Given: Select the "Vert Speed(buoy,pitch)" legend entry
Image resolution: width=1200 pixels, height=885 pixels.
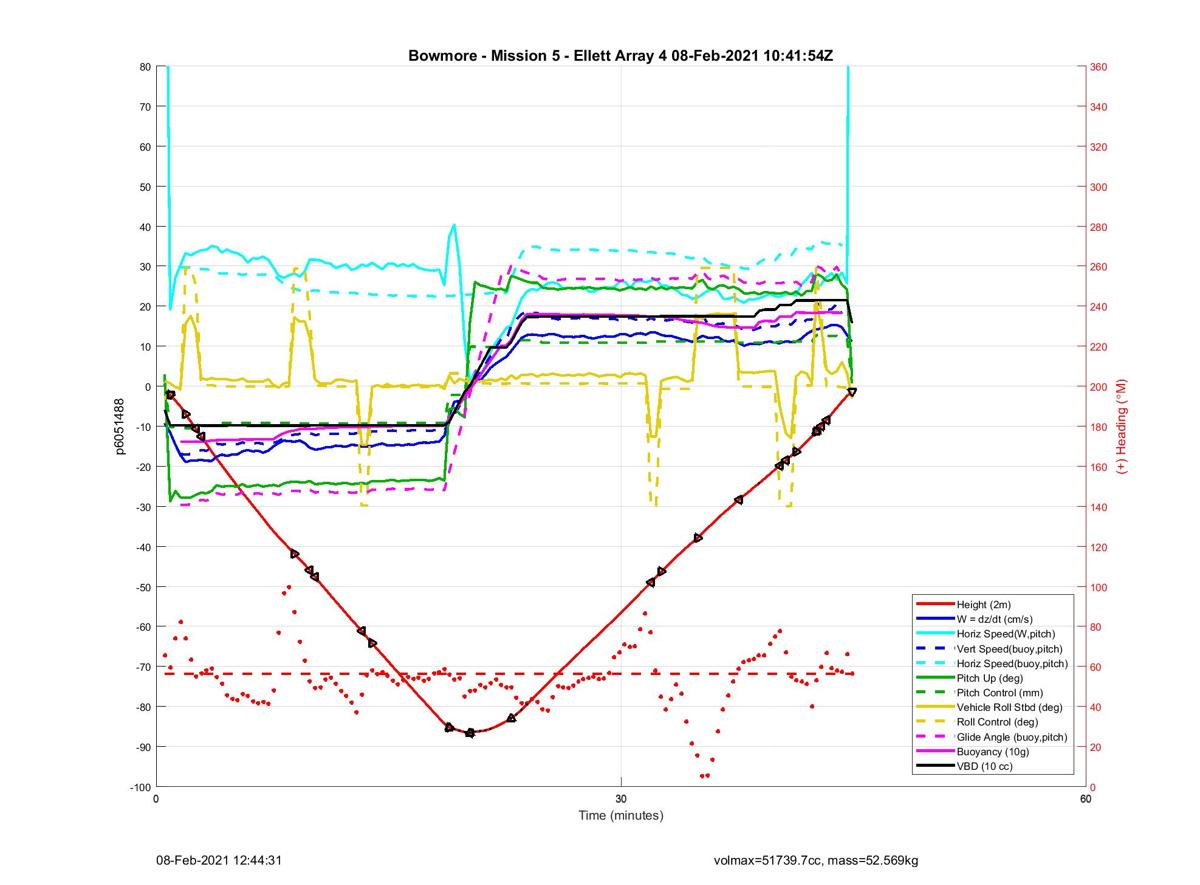Looking at the screenshot, I should click(x=1009, y=649).
